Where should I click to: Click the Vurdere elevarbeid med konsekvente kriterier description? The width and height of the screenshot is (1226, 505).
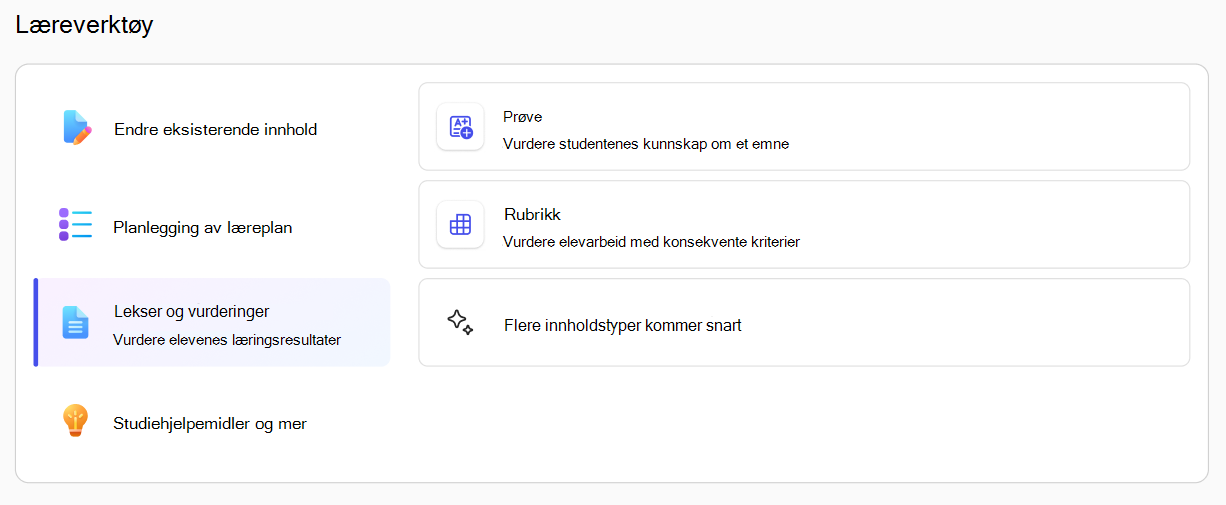(x=652, y=242)
